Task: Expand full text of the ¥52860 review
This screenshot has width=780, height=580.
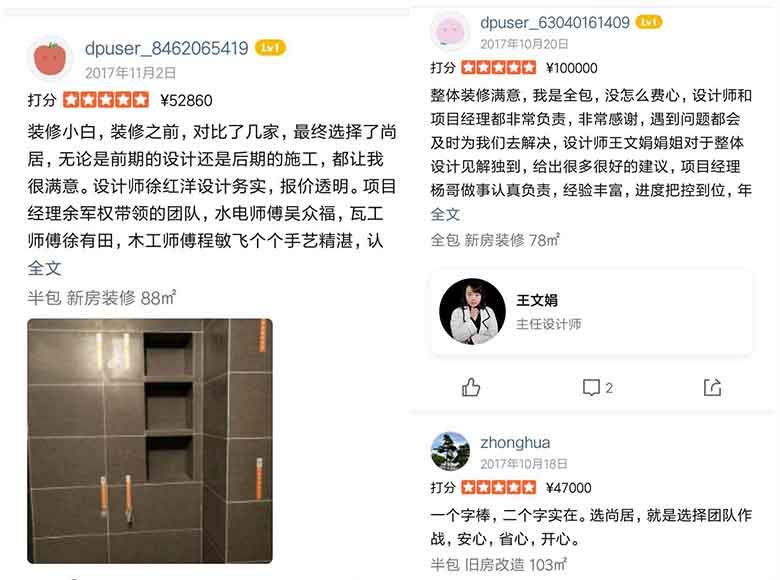Action: pyautogui.click(x=44, y=269)
